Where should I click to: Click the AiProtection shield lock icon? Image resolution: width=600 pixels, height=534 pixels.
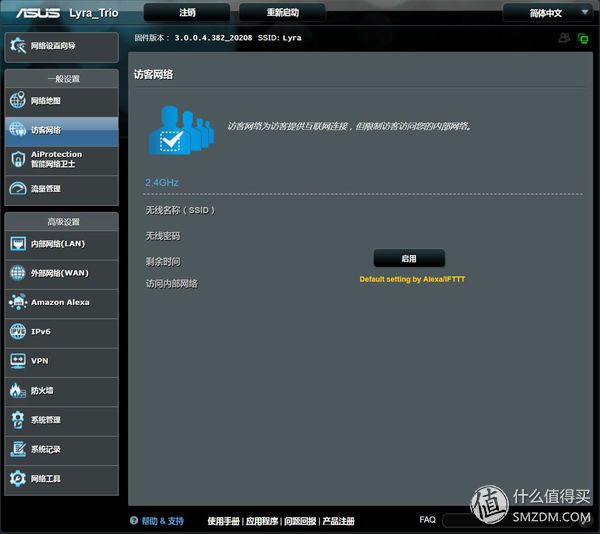(18, 159)
